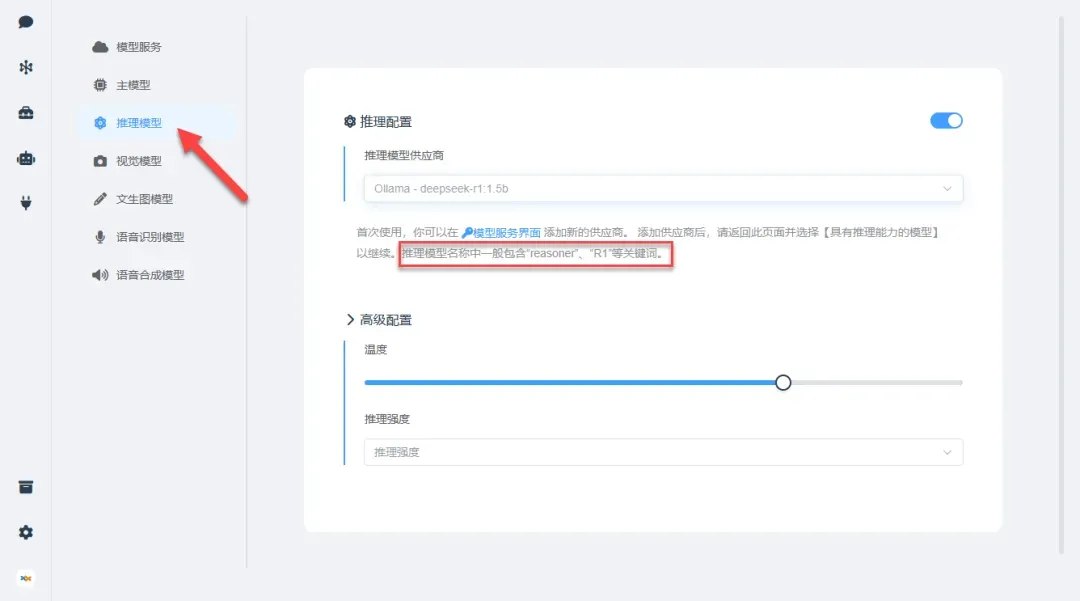Click the pencil icon beside 文生图模型
The height and width of the screenshot is (601, 1080).
100,199
